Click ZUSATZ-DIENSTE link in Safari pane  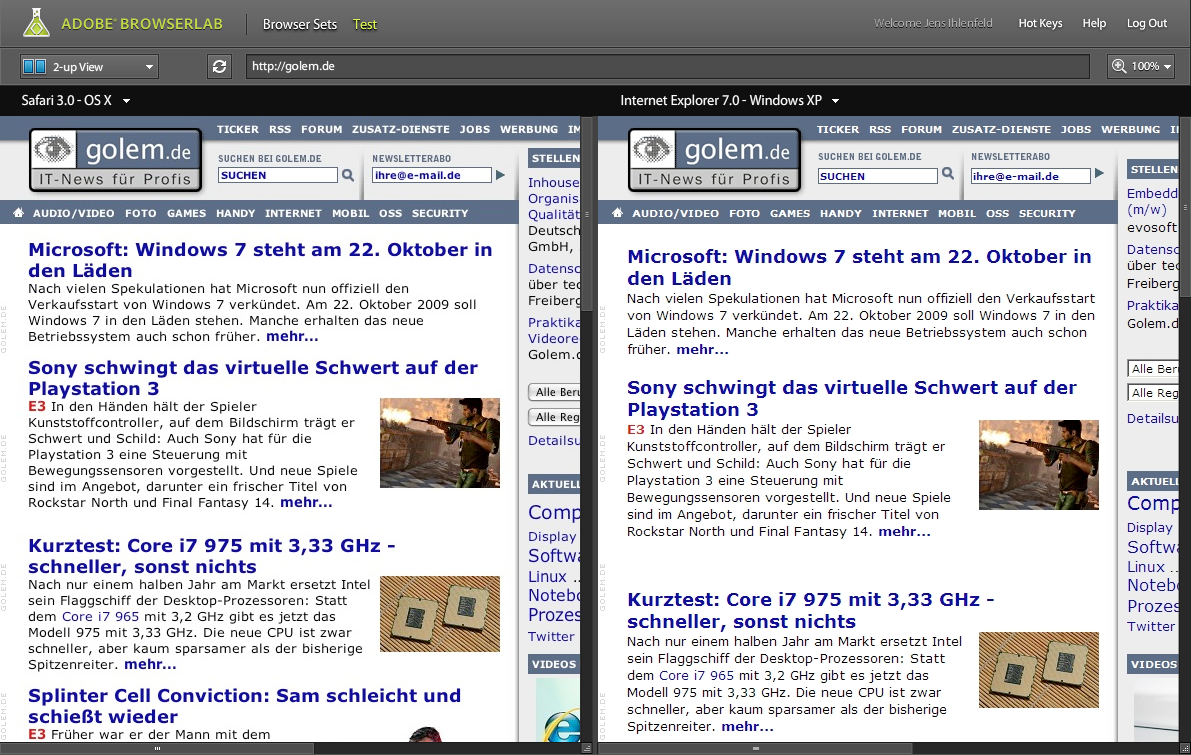coord(400,129)
